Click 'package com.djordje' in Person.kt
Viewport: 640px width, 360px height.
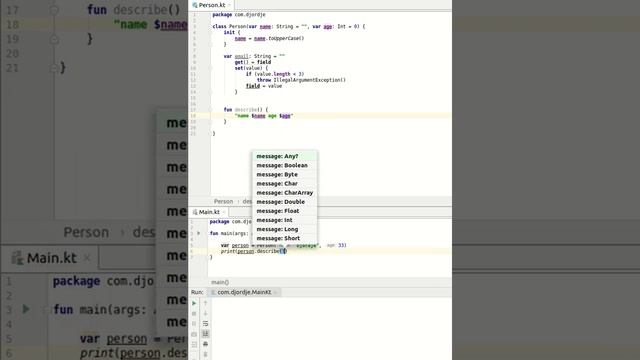click(239, 15)
